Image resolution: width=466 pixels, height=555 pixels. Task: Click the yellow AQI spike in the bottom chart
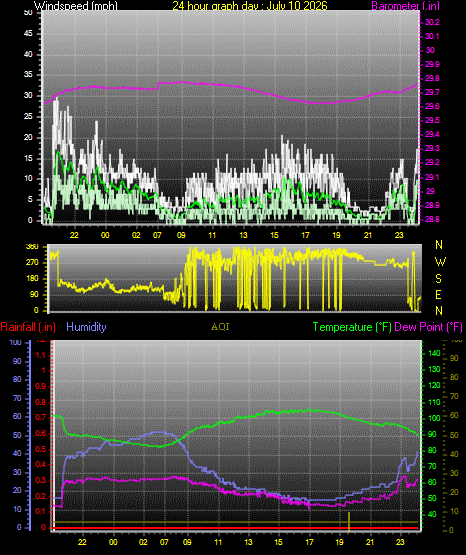coord(349,521)
